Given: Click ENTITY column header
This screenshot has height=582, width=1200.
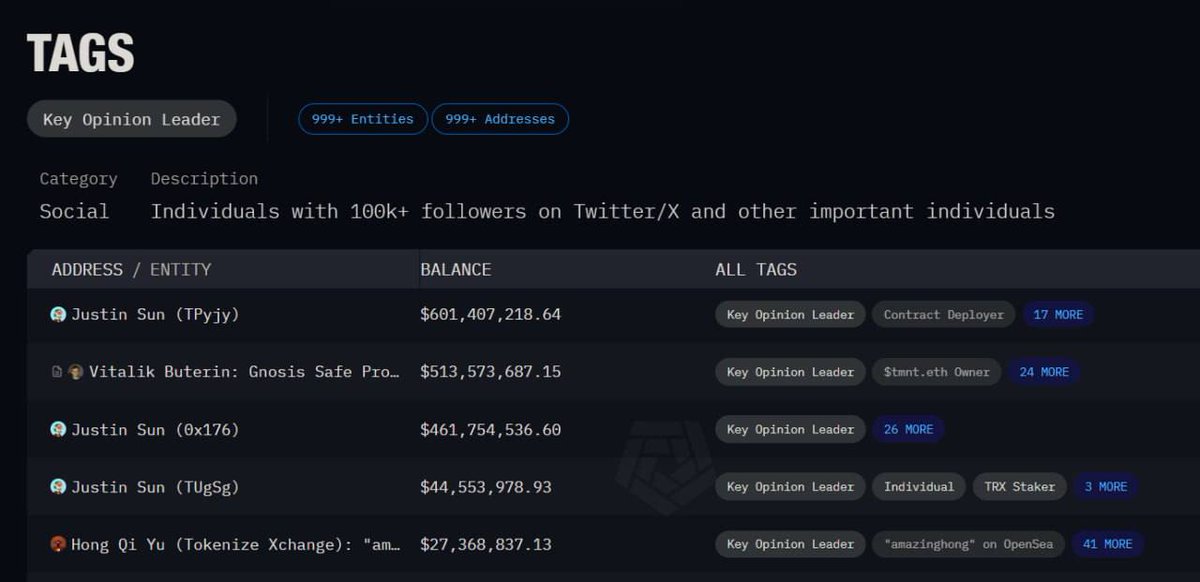Looking at the screenshot, I should [x=180, y=270].
